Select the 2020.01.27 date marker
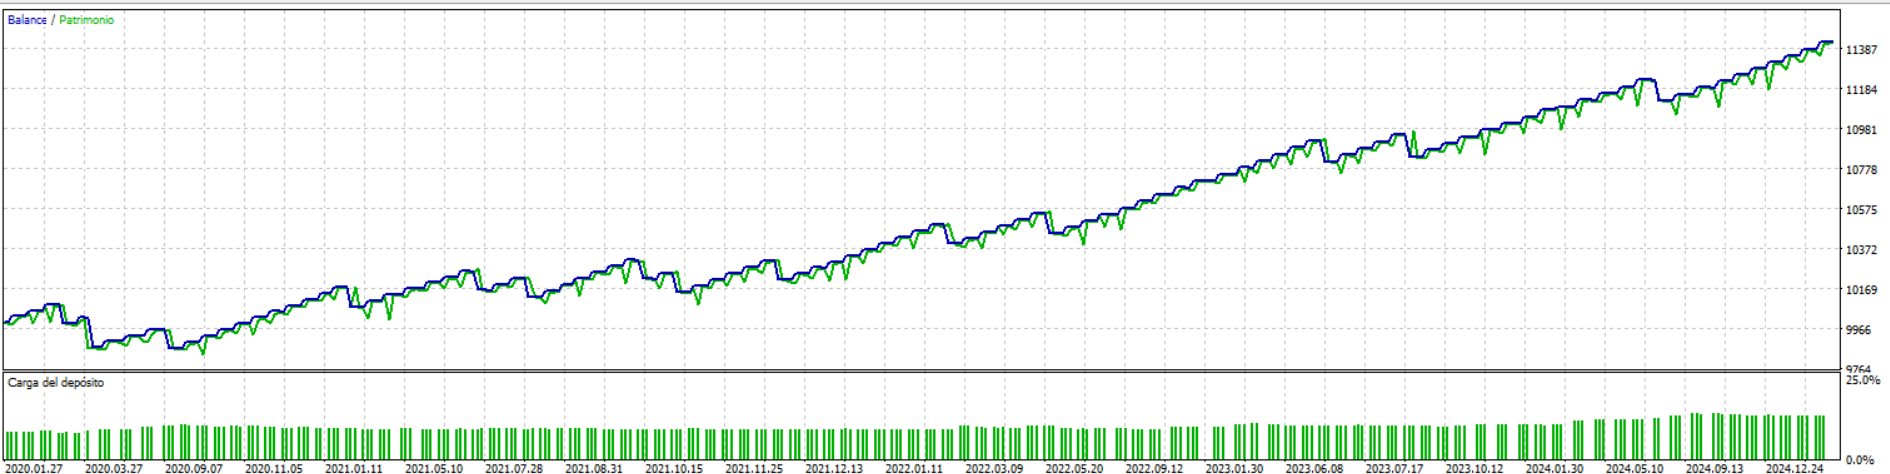1890x474 pixels. 34,468
